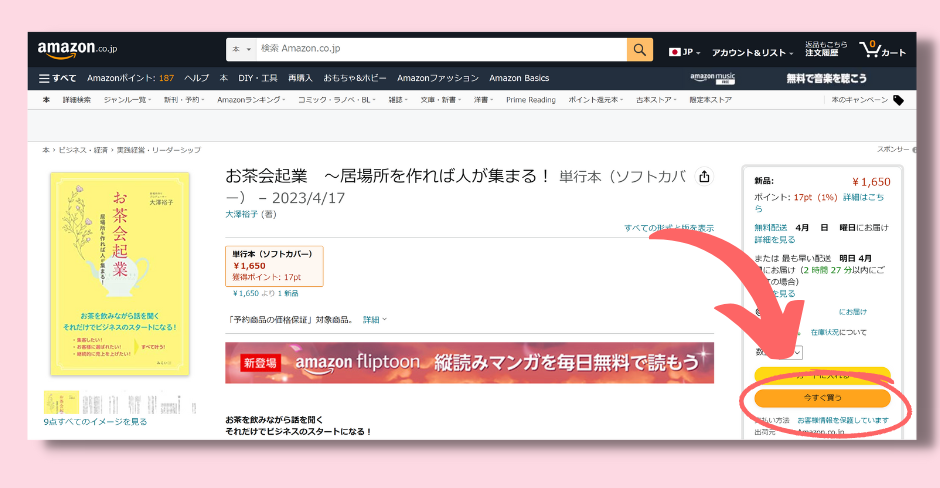Click ￥1,650 より 1 新品 link
Image resolution: width=940 pixels, height=488 pixels.
(266, 293)
